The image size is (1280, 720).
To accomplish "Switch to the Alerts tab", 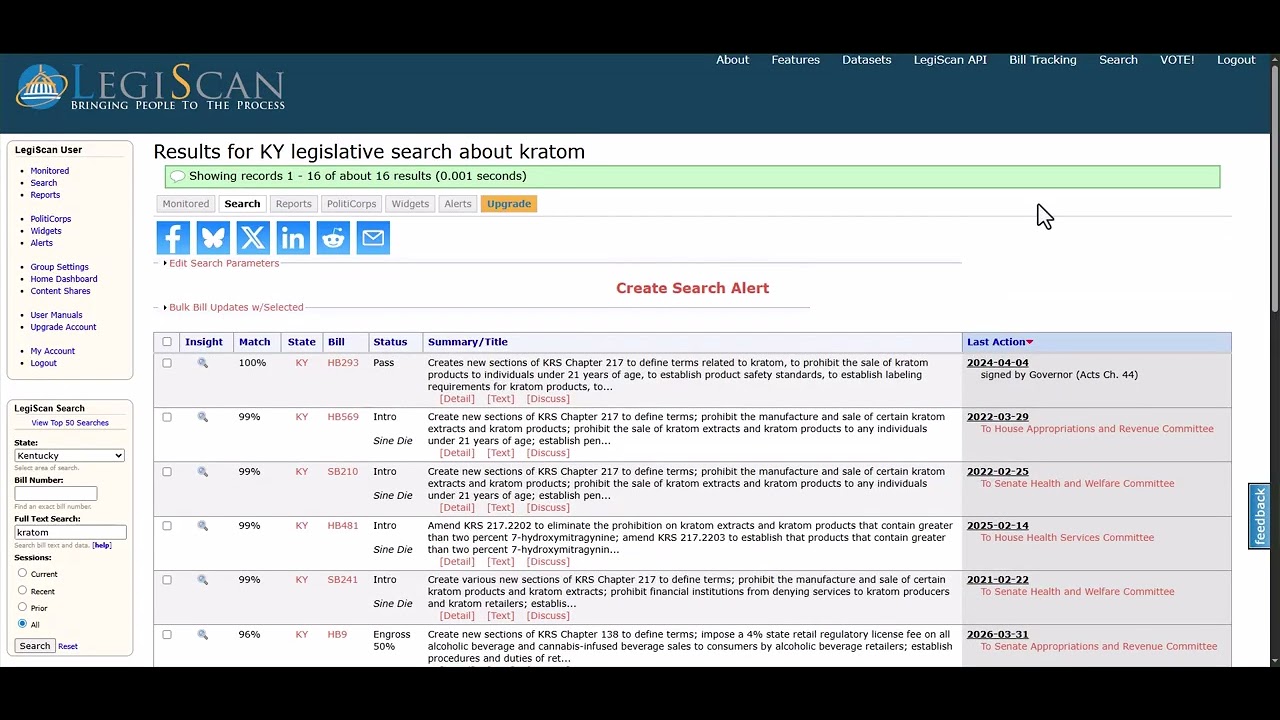I will [458, 204].
